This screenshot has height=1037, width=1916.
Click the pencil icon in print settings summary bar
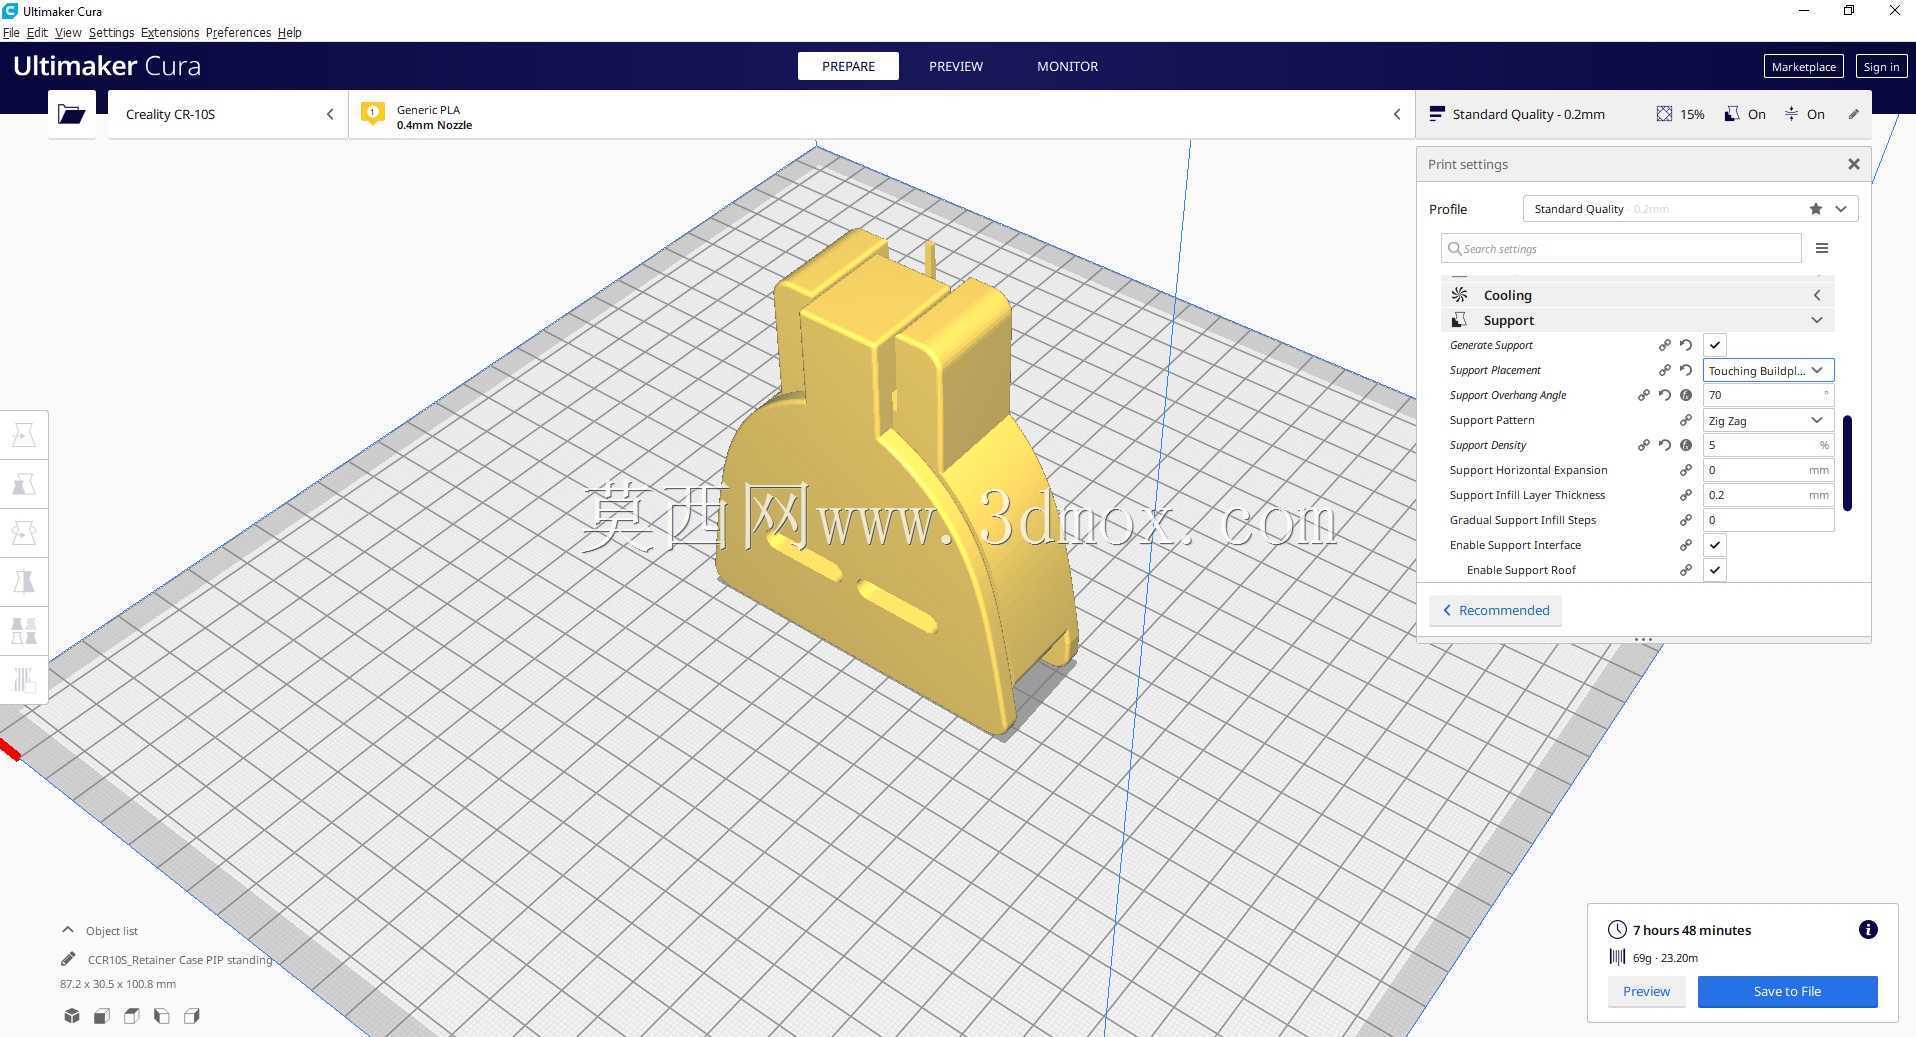click(1853, 114)
